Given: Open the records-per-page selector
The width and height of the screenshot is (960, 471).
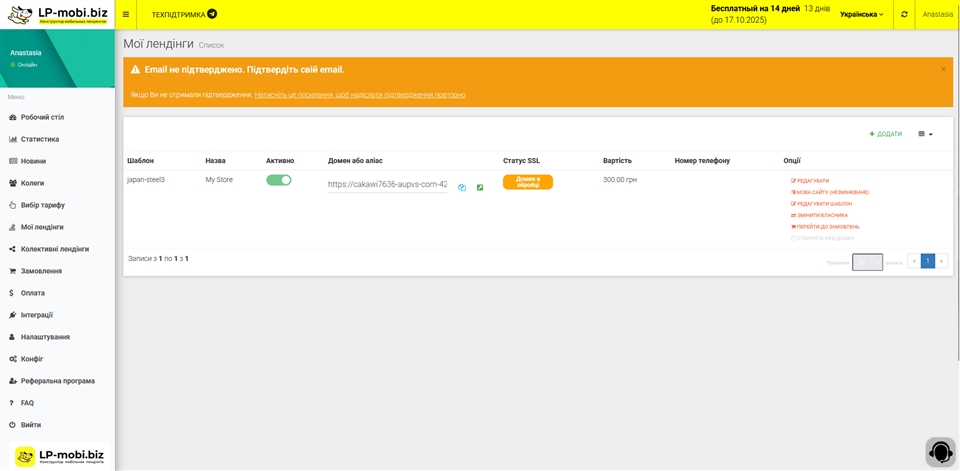Looking at the screenshot, I should click(867, 262).
